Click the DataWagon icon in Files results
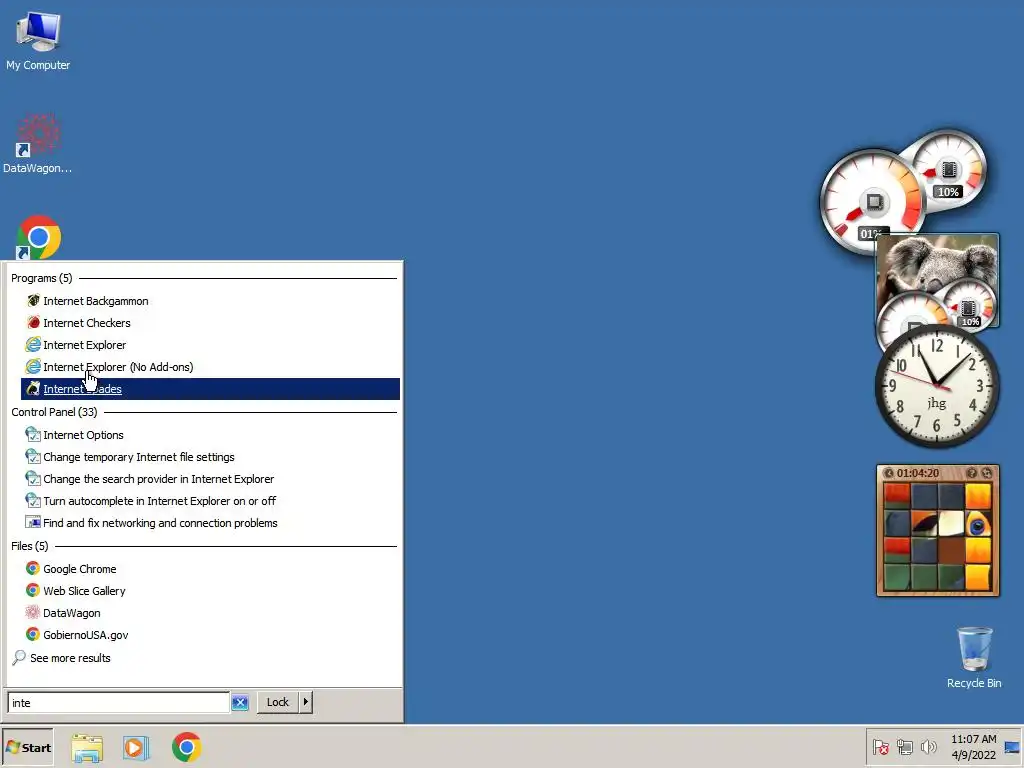The width and height of the screenshot is (1024, 768). (x=33, y=613)
